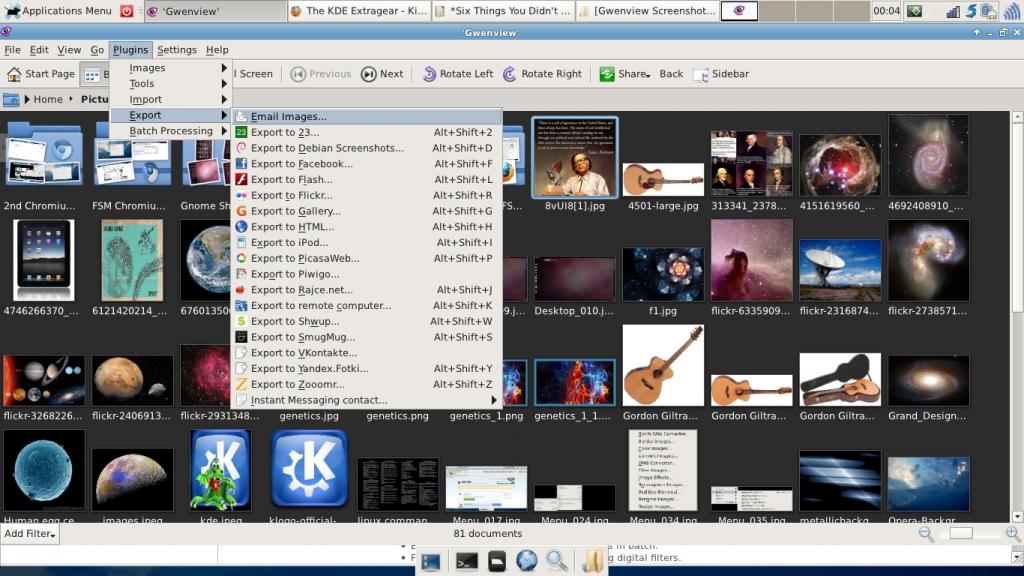This screenshot has height=576, width=1024.
Task: Click the HTML globe icon in Export menu
Action: pyautogui.click(x=241, y=227)
